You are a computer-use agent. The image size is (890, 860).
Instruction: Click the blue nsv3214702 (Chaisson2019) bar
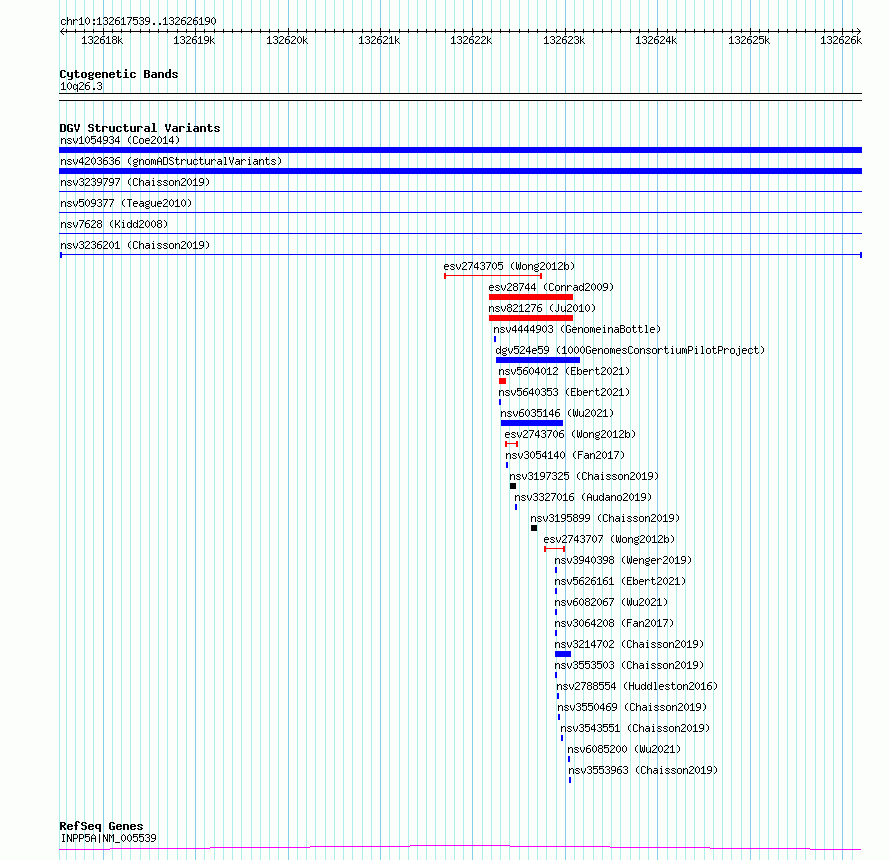click(563, 654)
